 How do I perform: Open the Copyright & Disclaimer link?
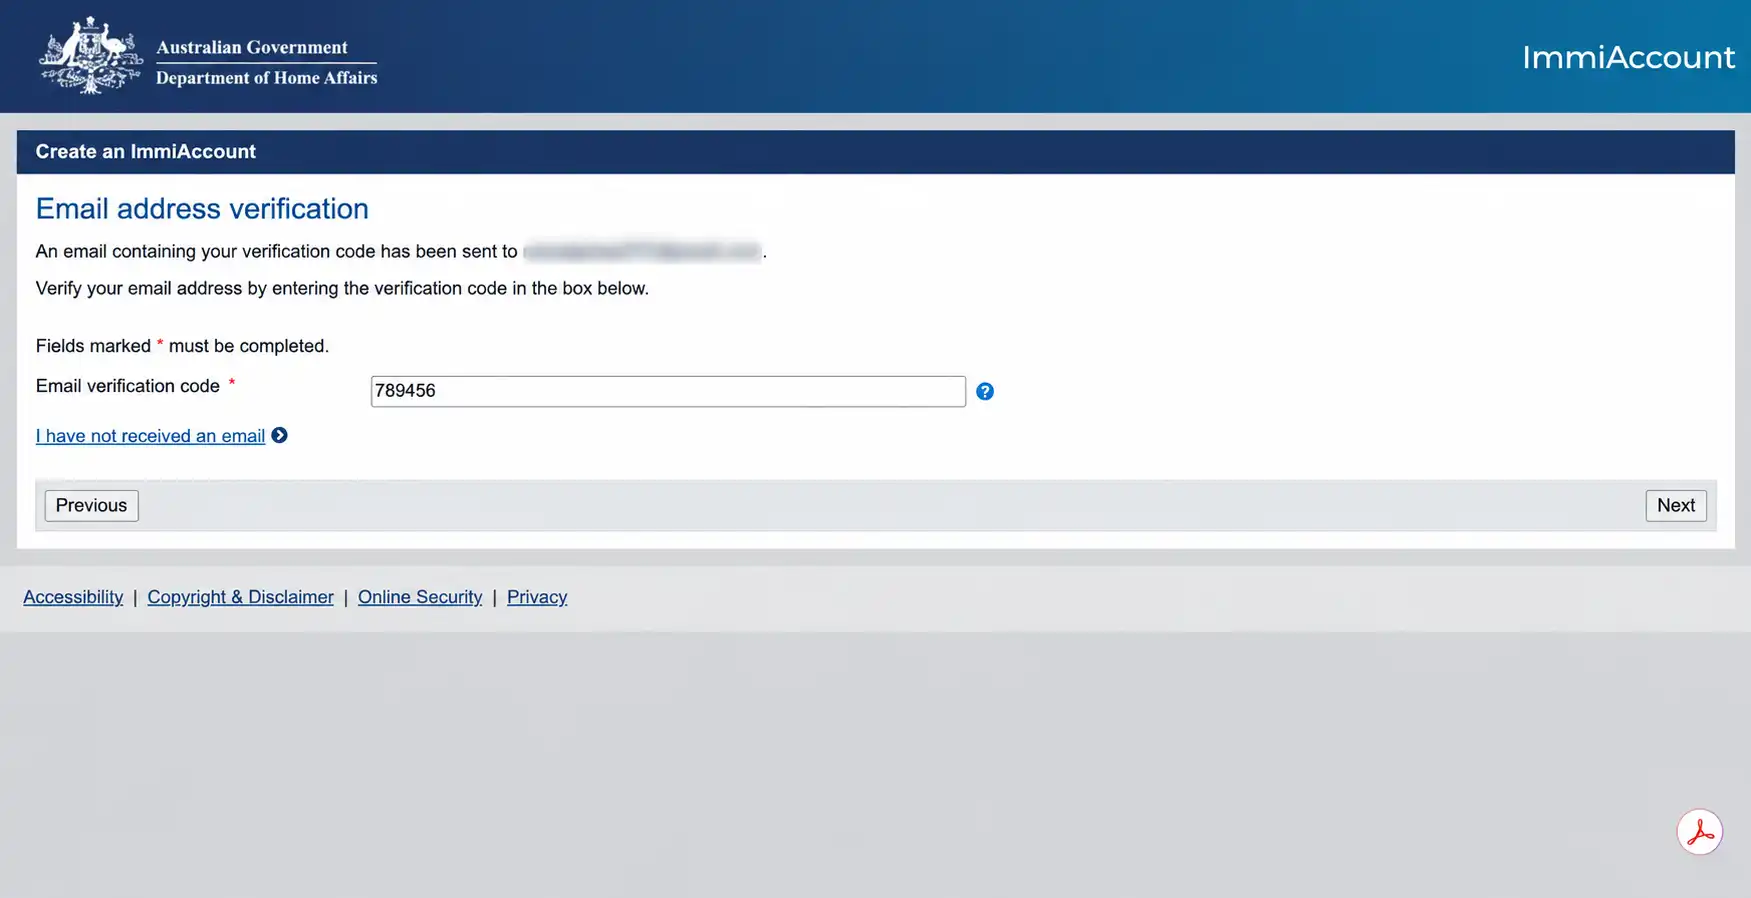coord(240,597)
